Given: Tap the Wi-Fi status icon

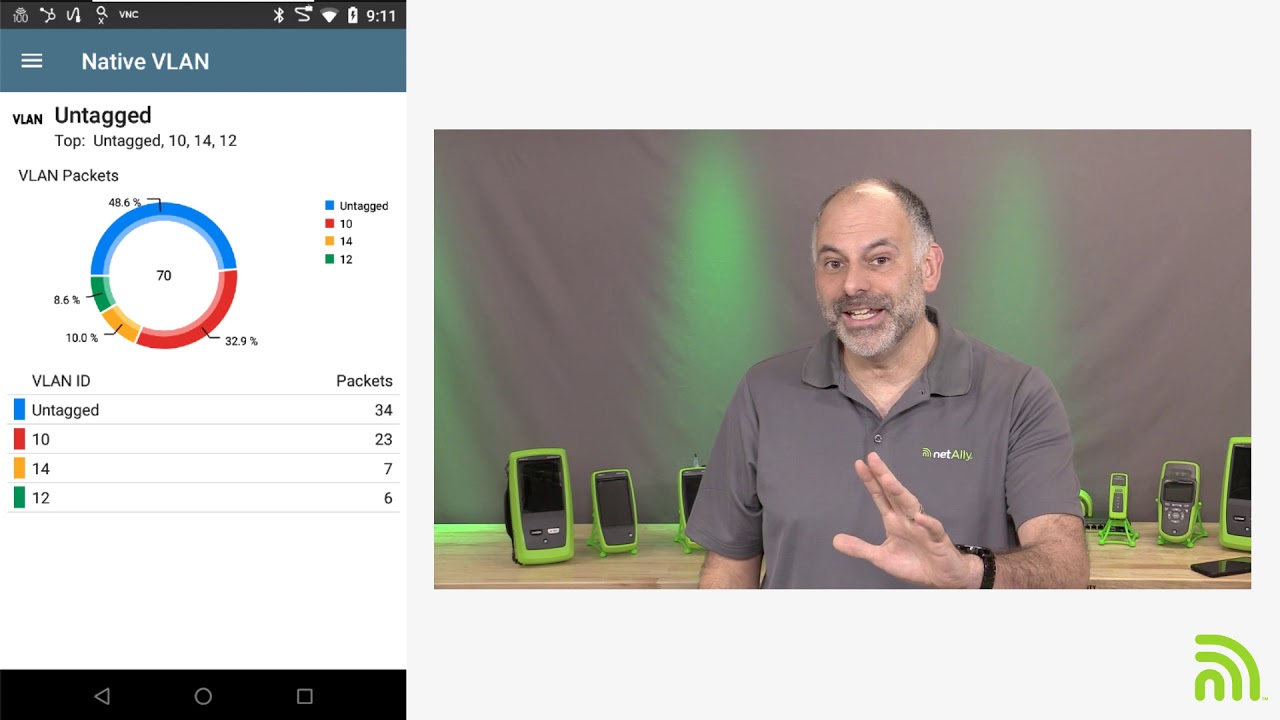Looking at the screenshot, I should click(329, 16).
